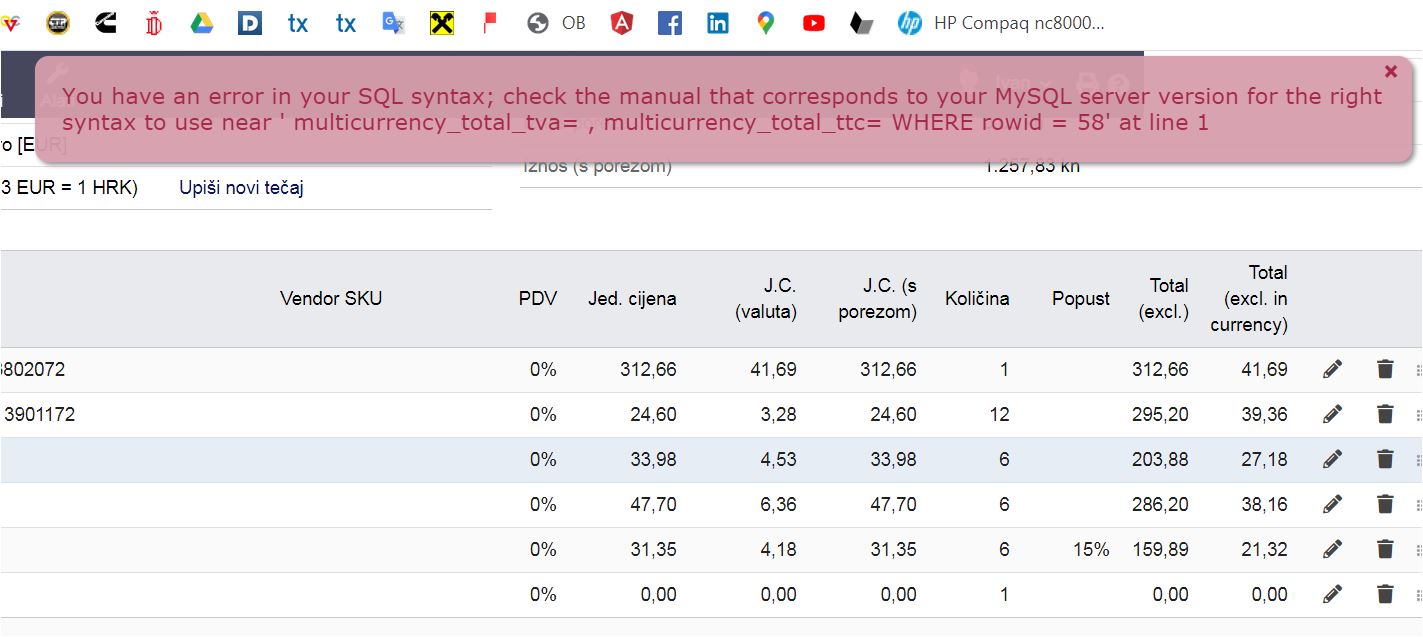Open the OB globe bookmark
This screenshot has width=1423, height=637.
pos(557,23)
